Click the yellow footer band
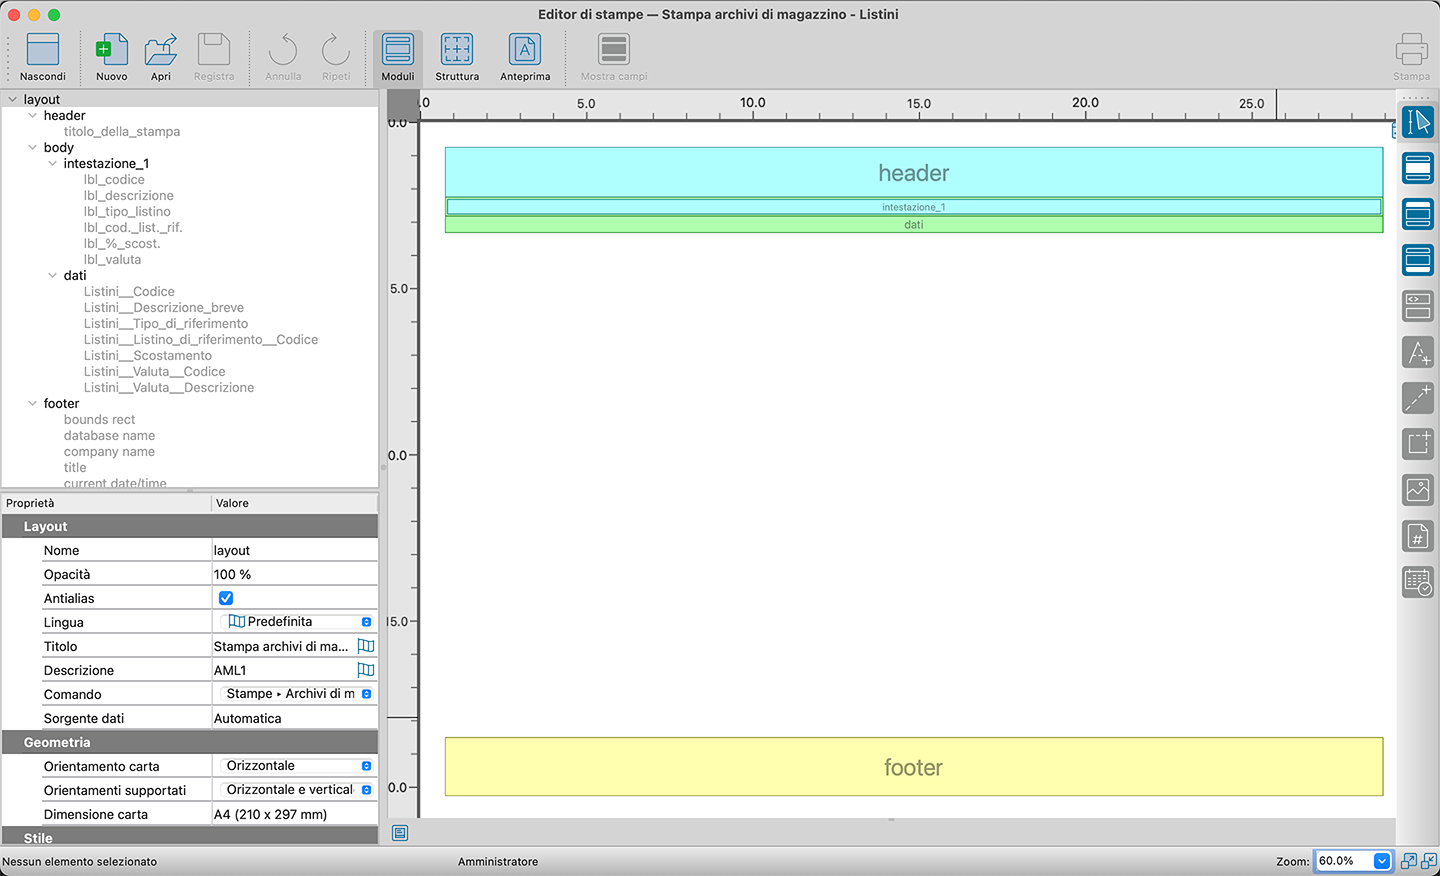 (x=913, y=767)
